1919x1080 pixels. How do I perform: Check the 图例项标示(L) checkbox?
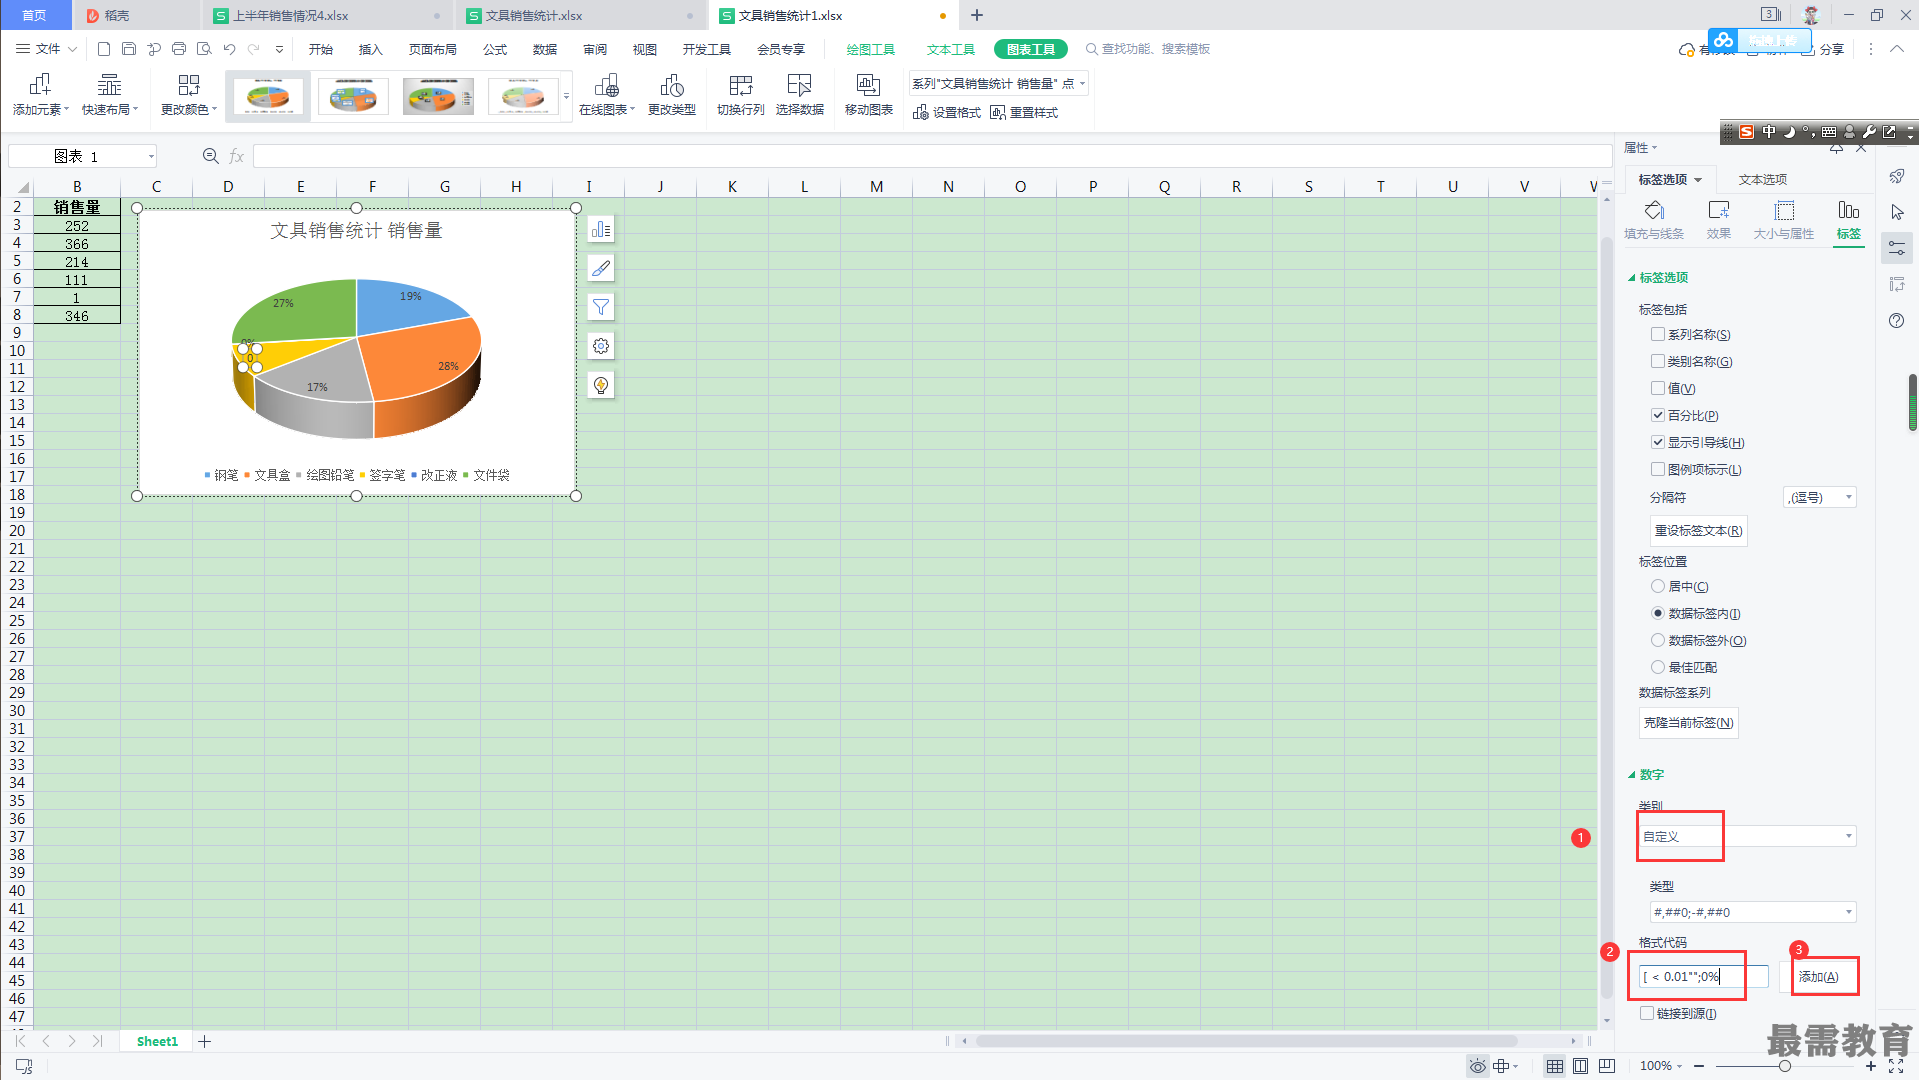(1658, 469)
